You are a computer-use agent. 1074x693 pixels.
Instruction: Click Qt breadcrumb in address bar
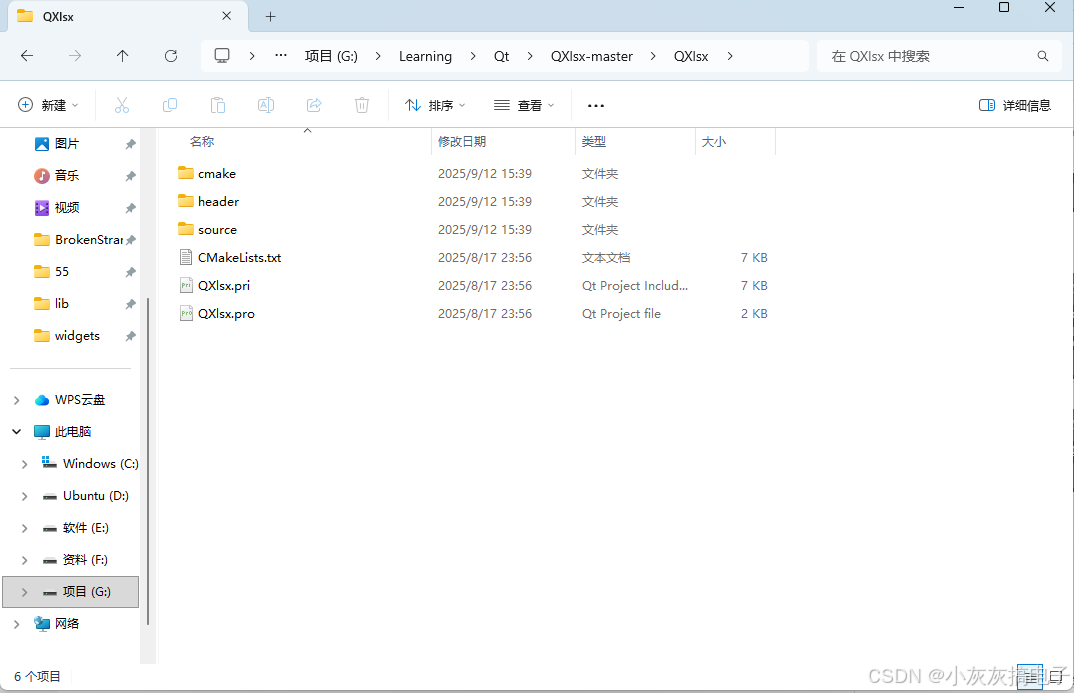[x=501, y=56]
